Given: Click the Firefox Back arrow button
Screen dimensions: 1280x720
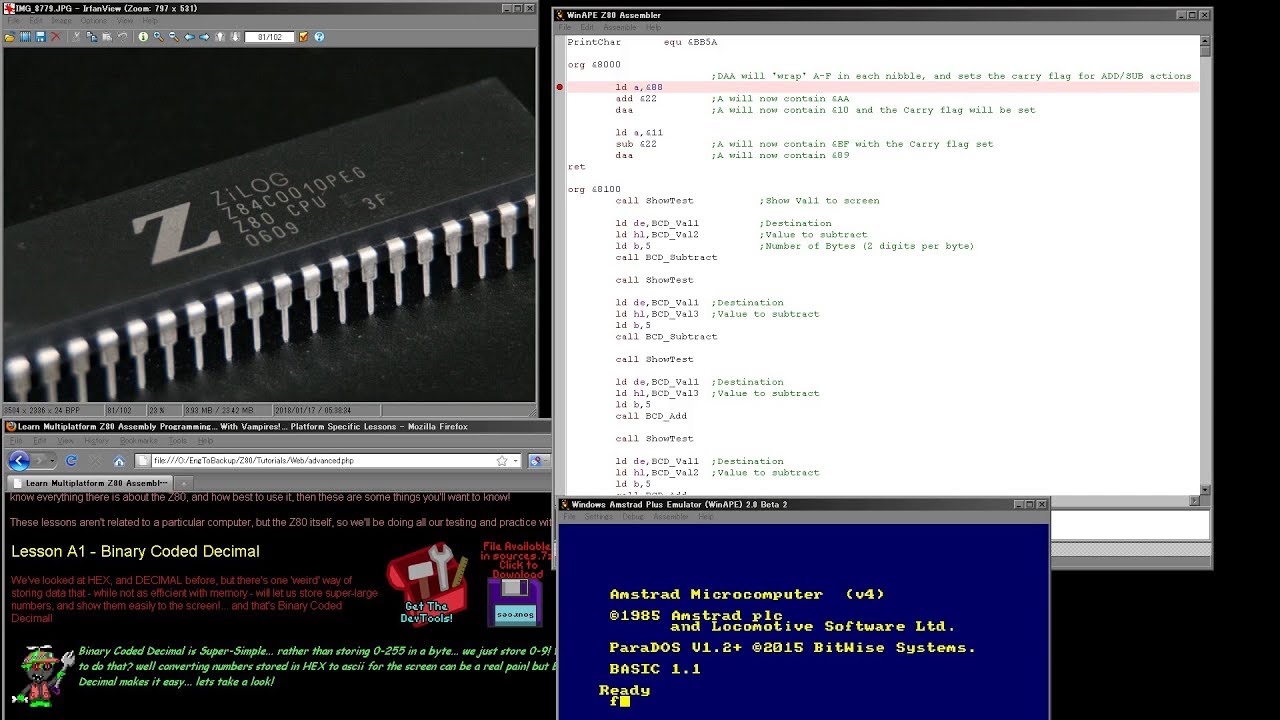Looking at the screenshot, I should [19, 460].
